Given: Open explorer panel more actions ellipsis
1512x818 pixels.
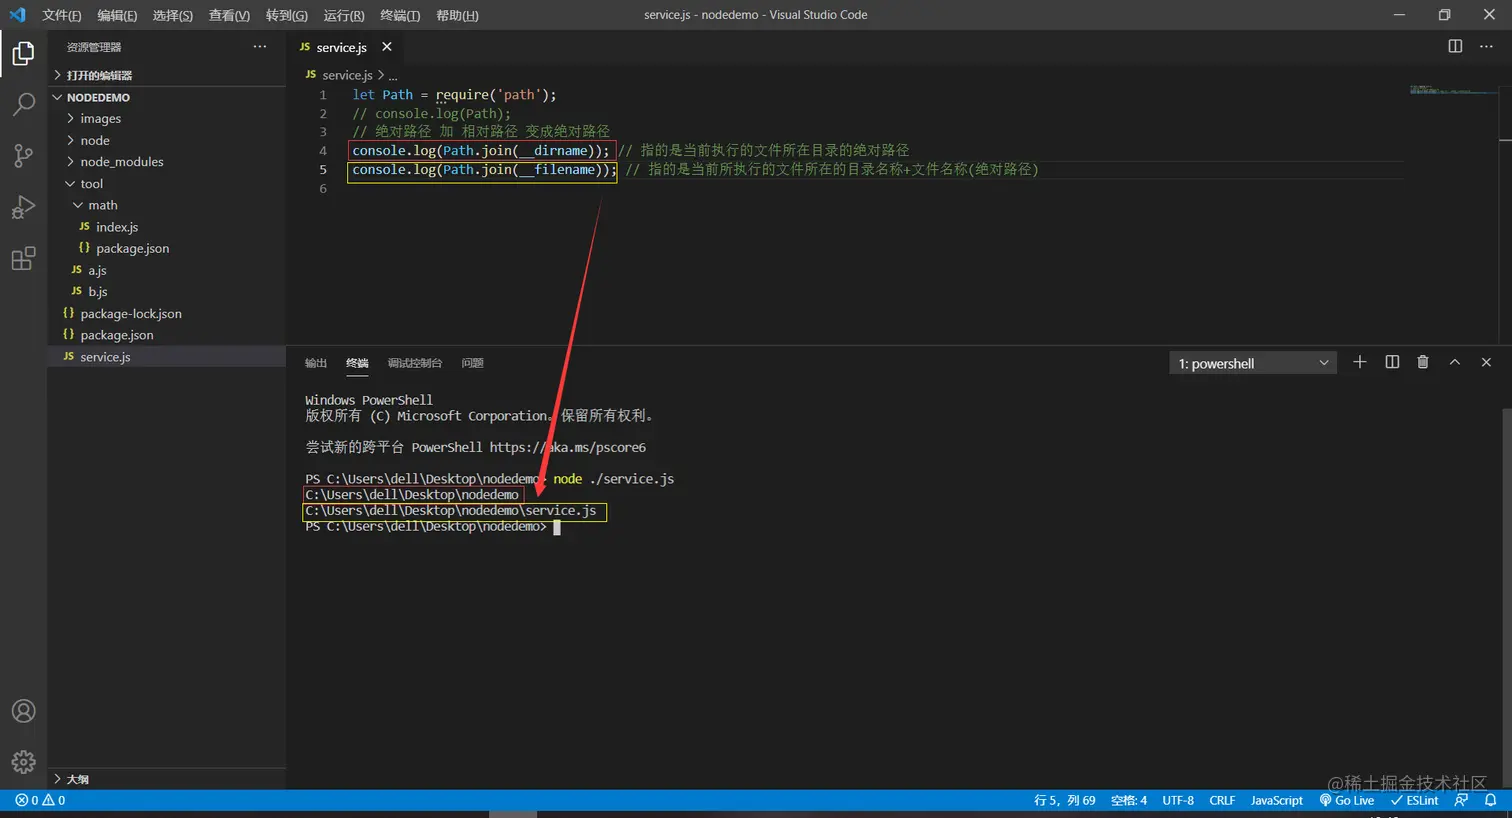Looking at the screenshot, I should 260,47.
